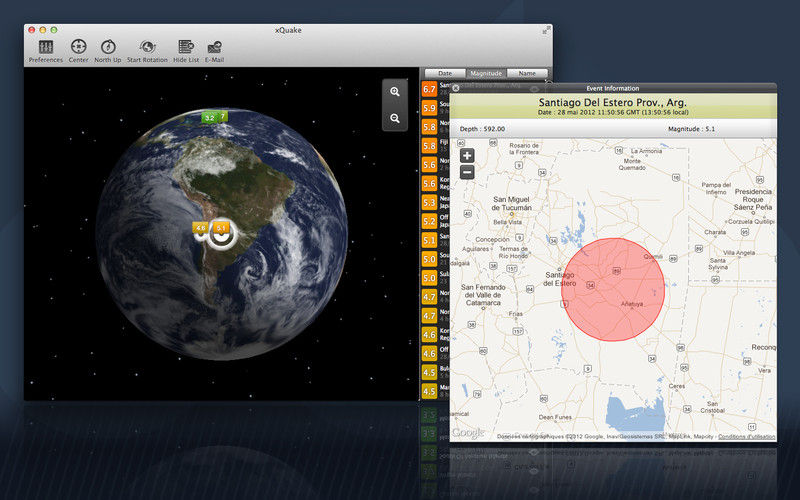
Task: Open the Conditions d'utilisation link
Action: pyautogui.click(x=746, y=437)
